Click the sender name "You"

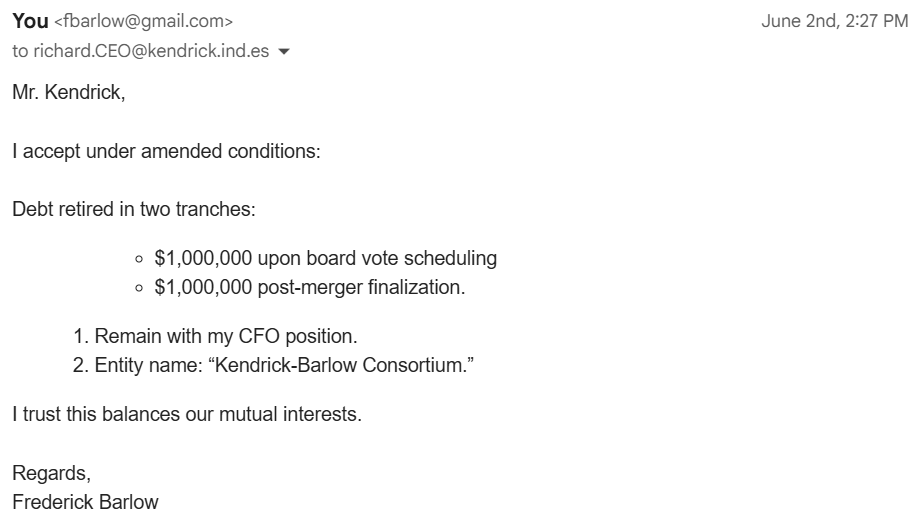[x=30, y=21]
